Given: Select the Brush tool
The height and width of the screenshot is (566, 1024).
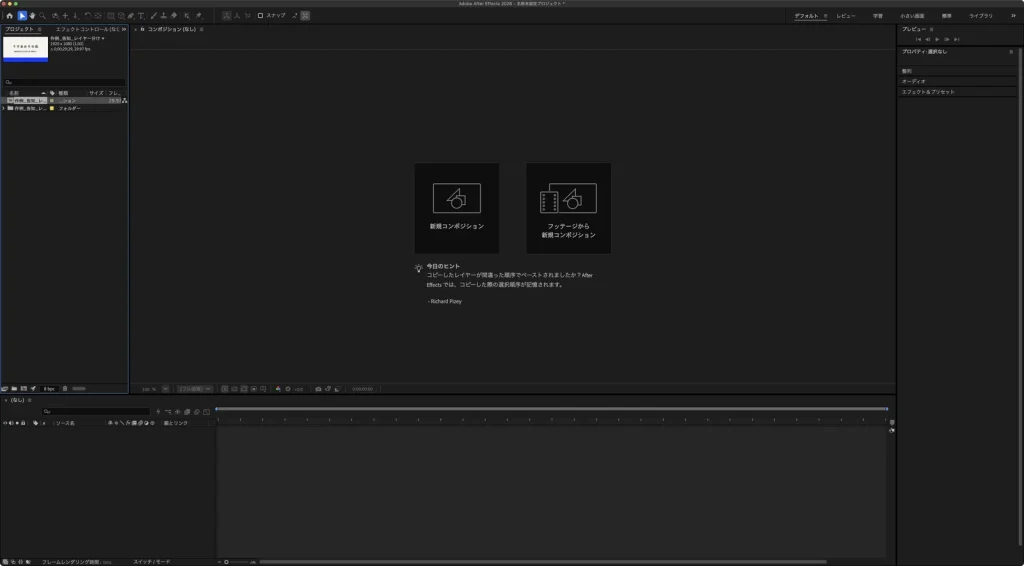Looking at the screenshot, I should 153,16.
